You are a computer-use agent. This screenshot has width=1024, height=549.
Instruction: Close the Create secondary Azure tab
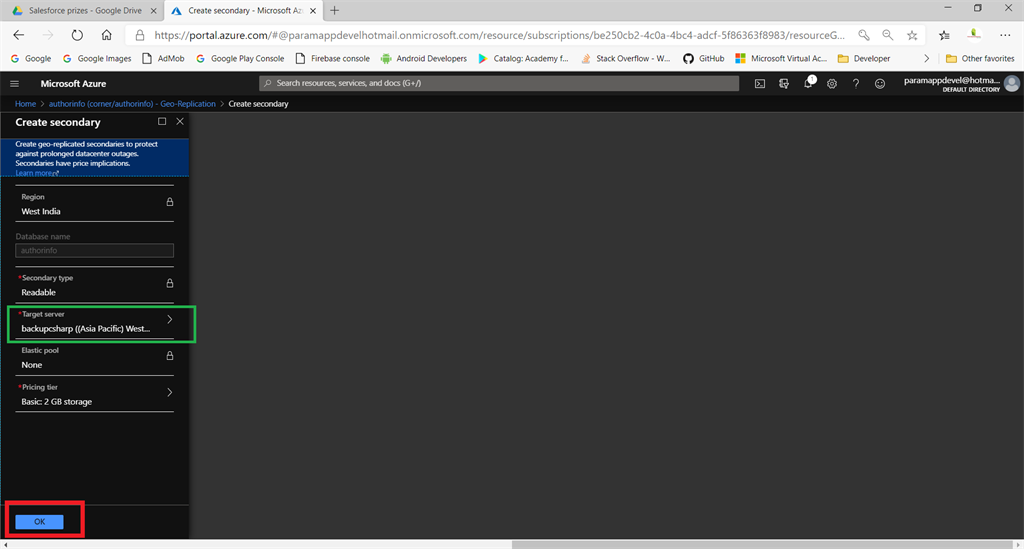(313, 11)
